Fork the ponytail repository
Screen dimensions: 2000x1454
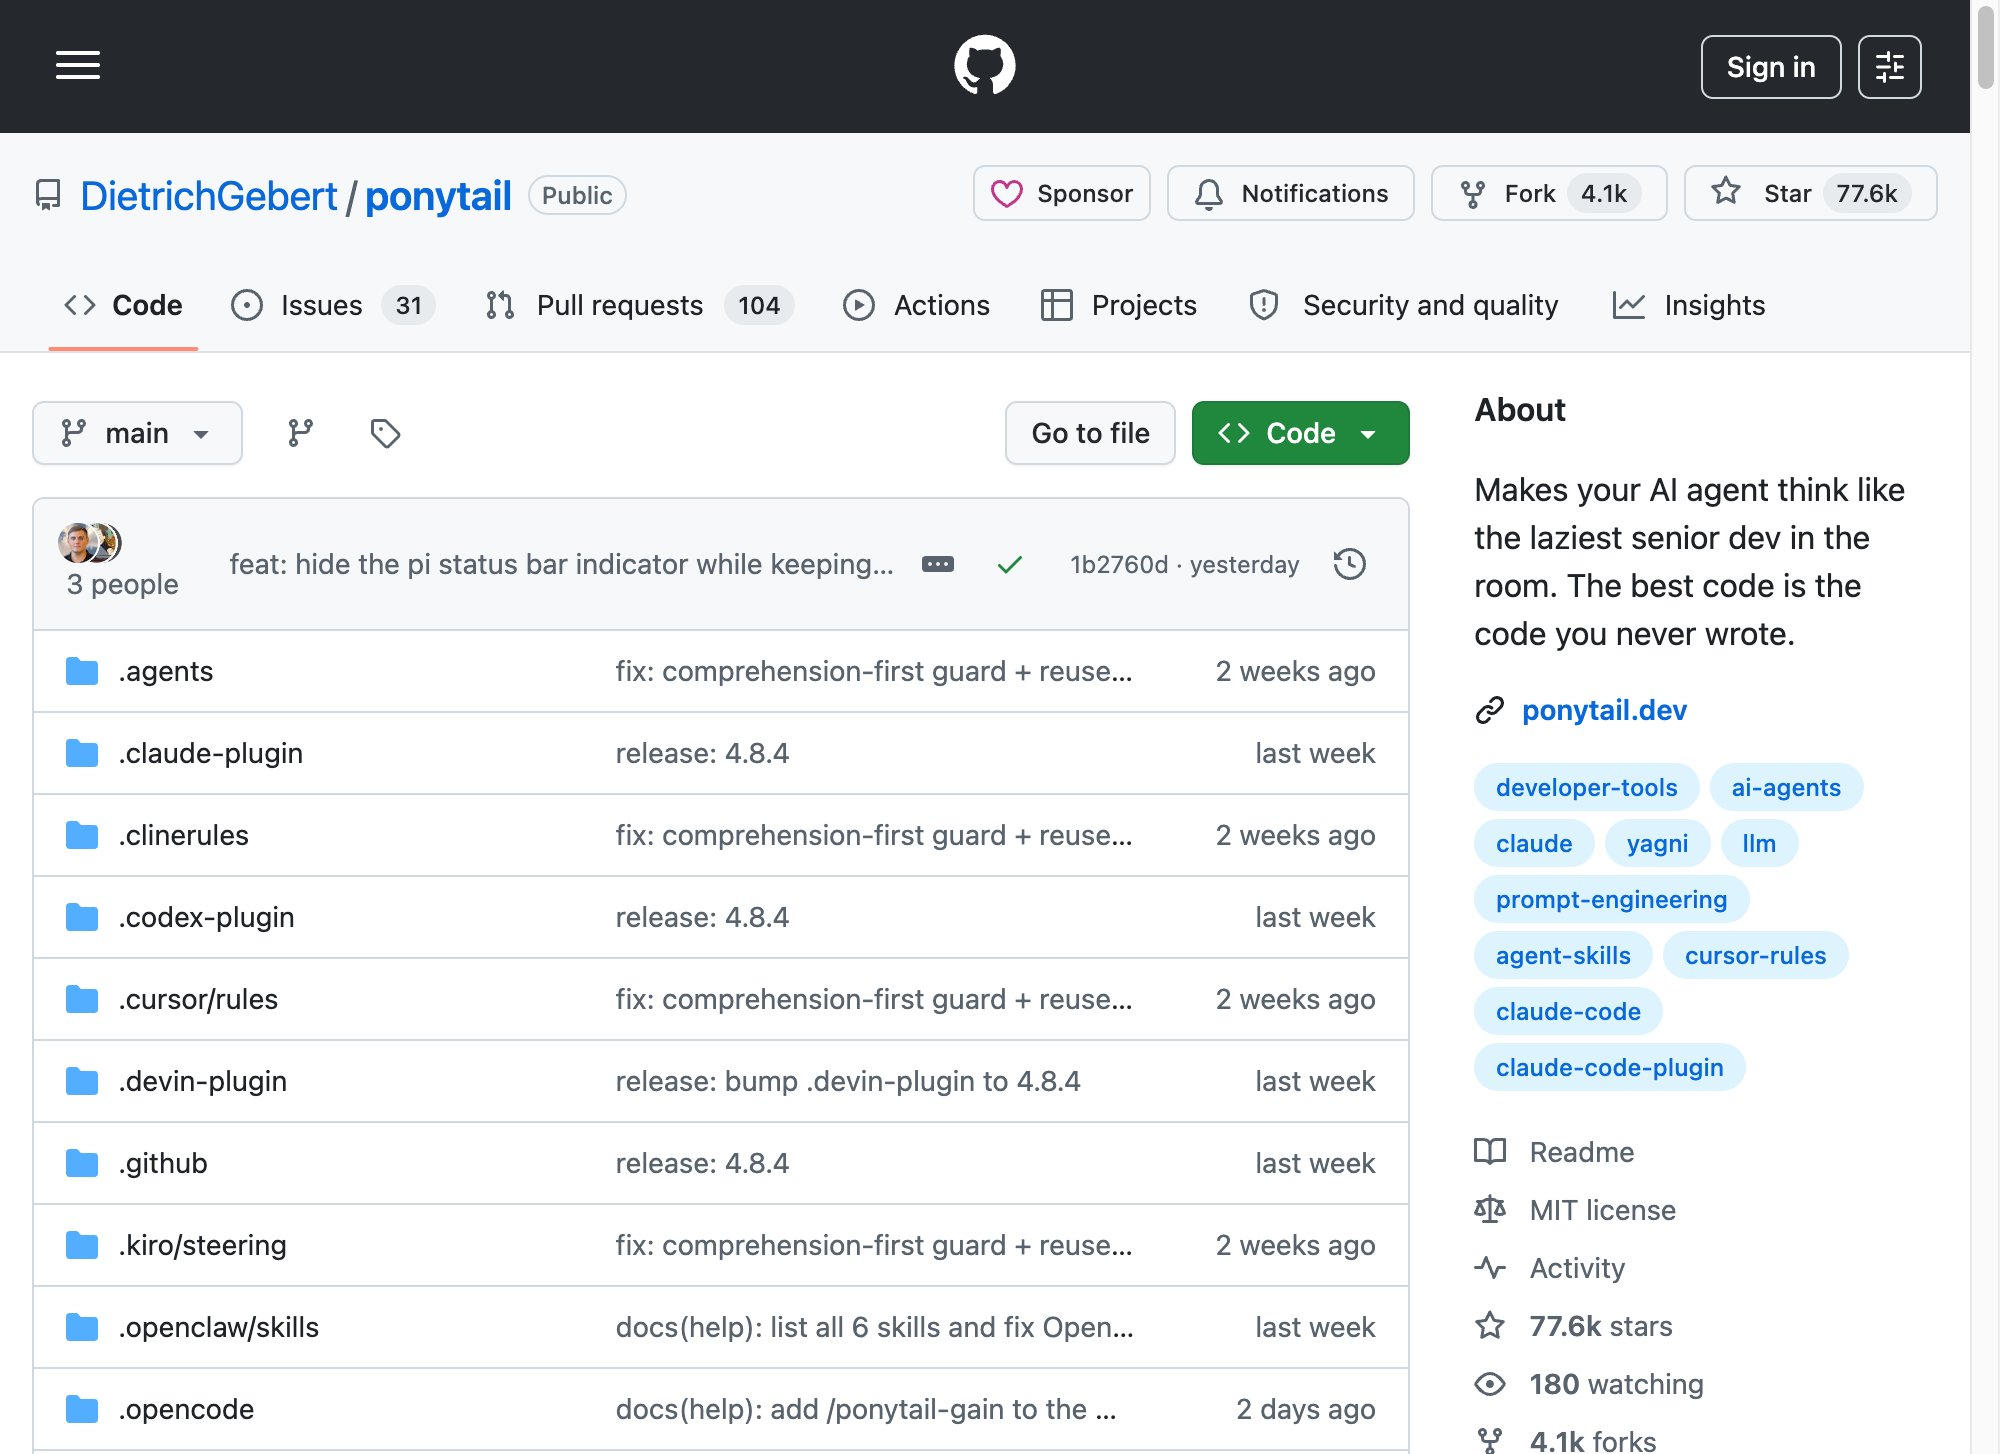[1549, 193]
